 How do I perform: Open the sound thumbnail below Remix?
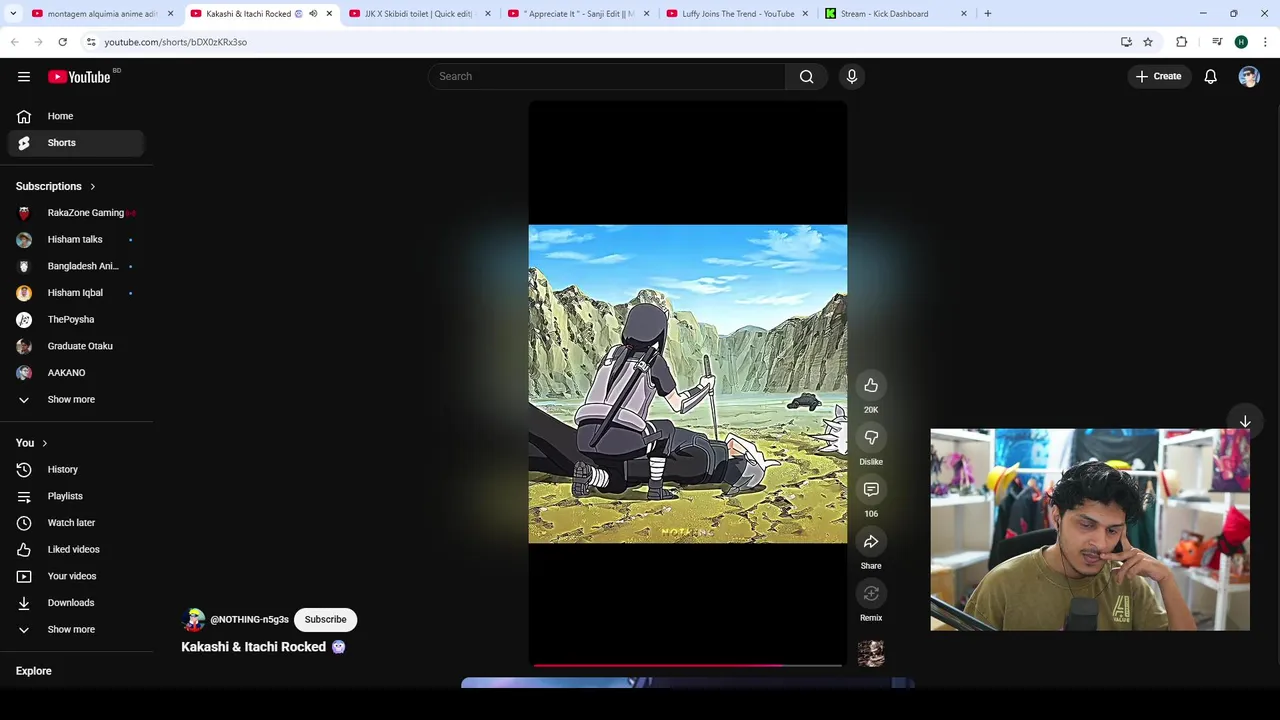click(x=871, y=654)
